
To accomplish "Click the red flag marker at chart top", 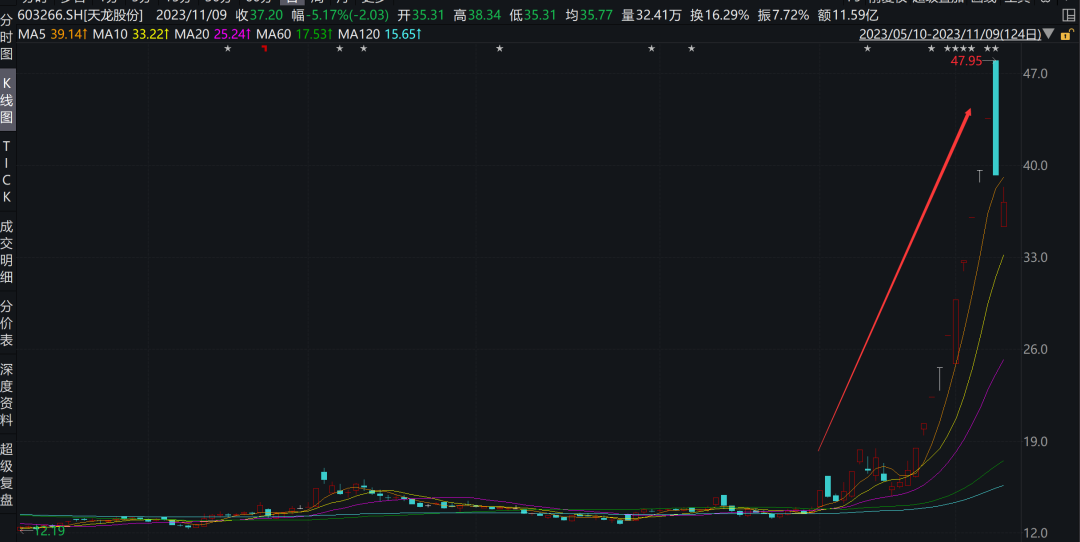I will coord(264,49).
